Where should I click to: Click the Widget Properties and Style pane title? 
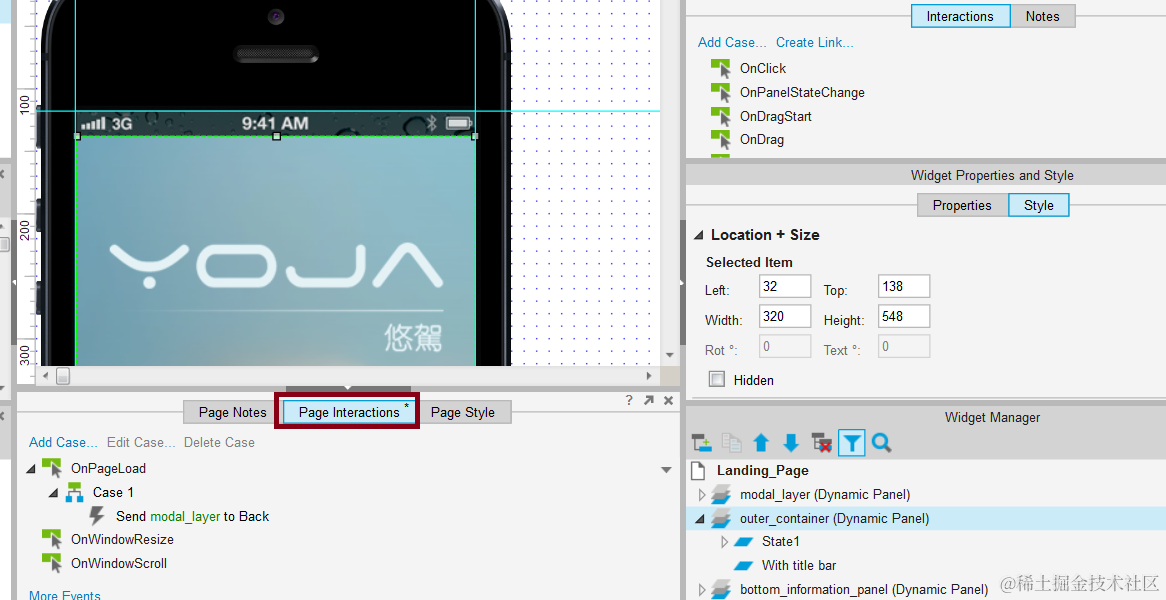(992, 175)
